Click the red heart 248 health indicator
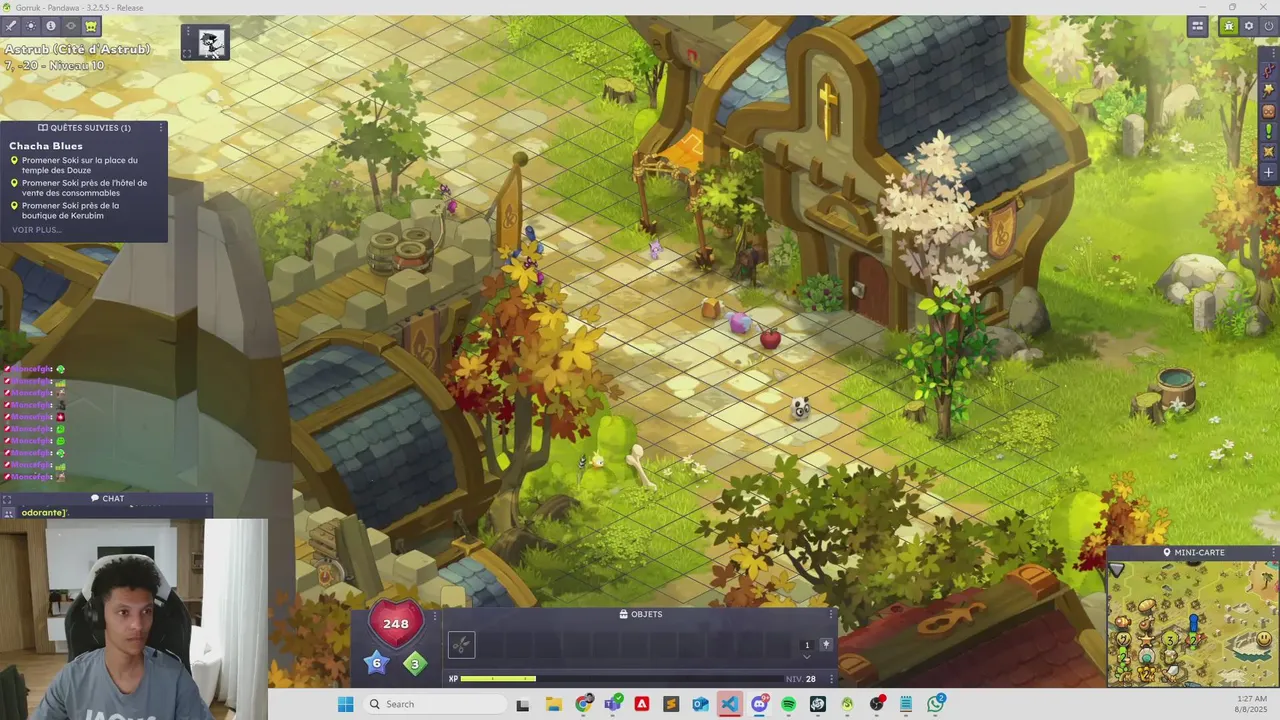The width and height of the screenshot is (1280, 720). tap(396, 623)
